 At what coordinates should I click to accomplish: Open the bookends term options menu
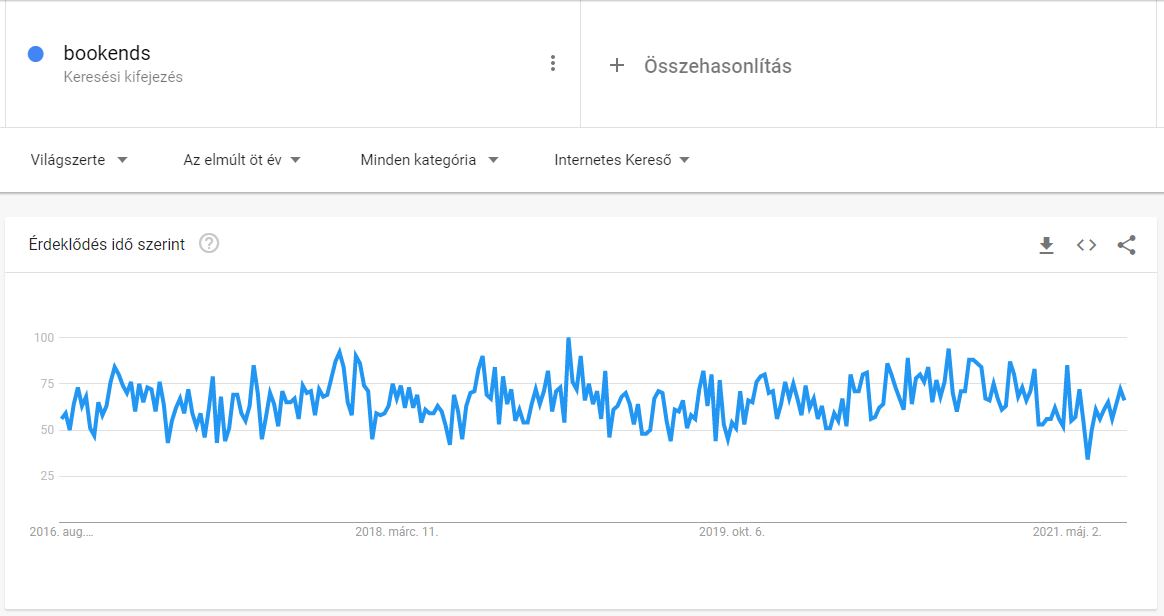(552, 63)
